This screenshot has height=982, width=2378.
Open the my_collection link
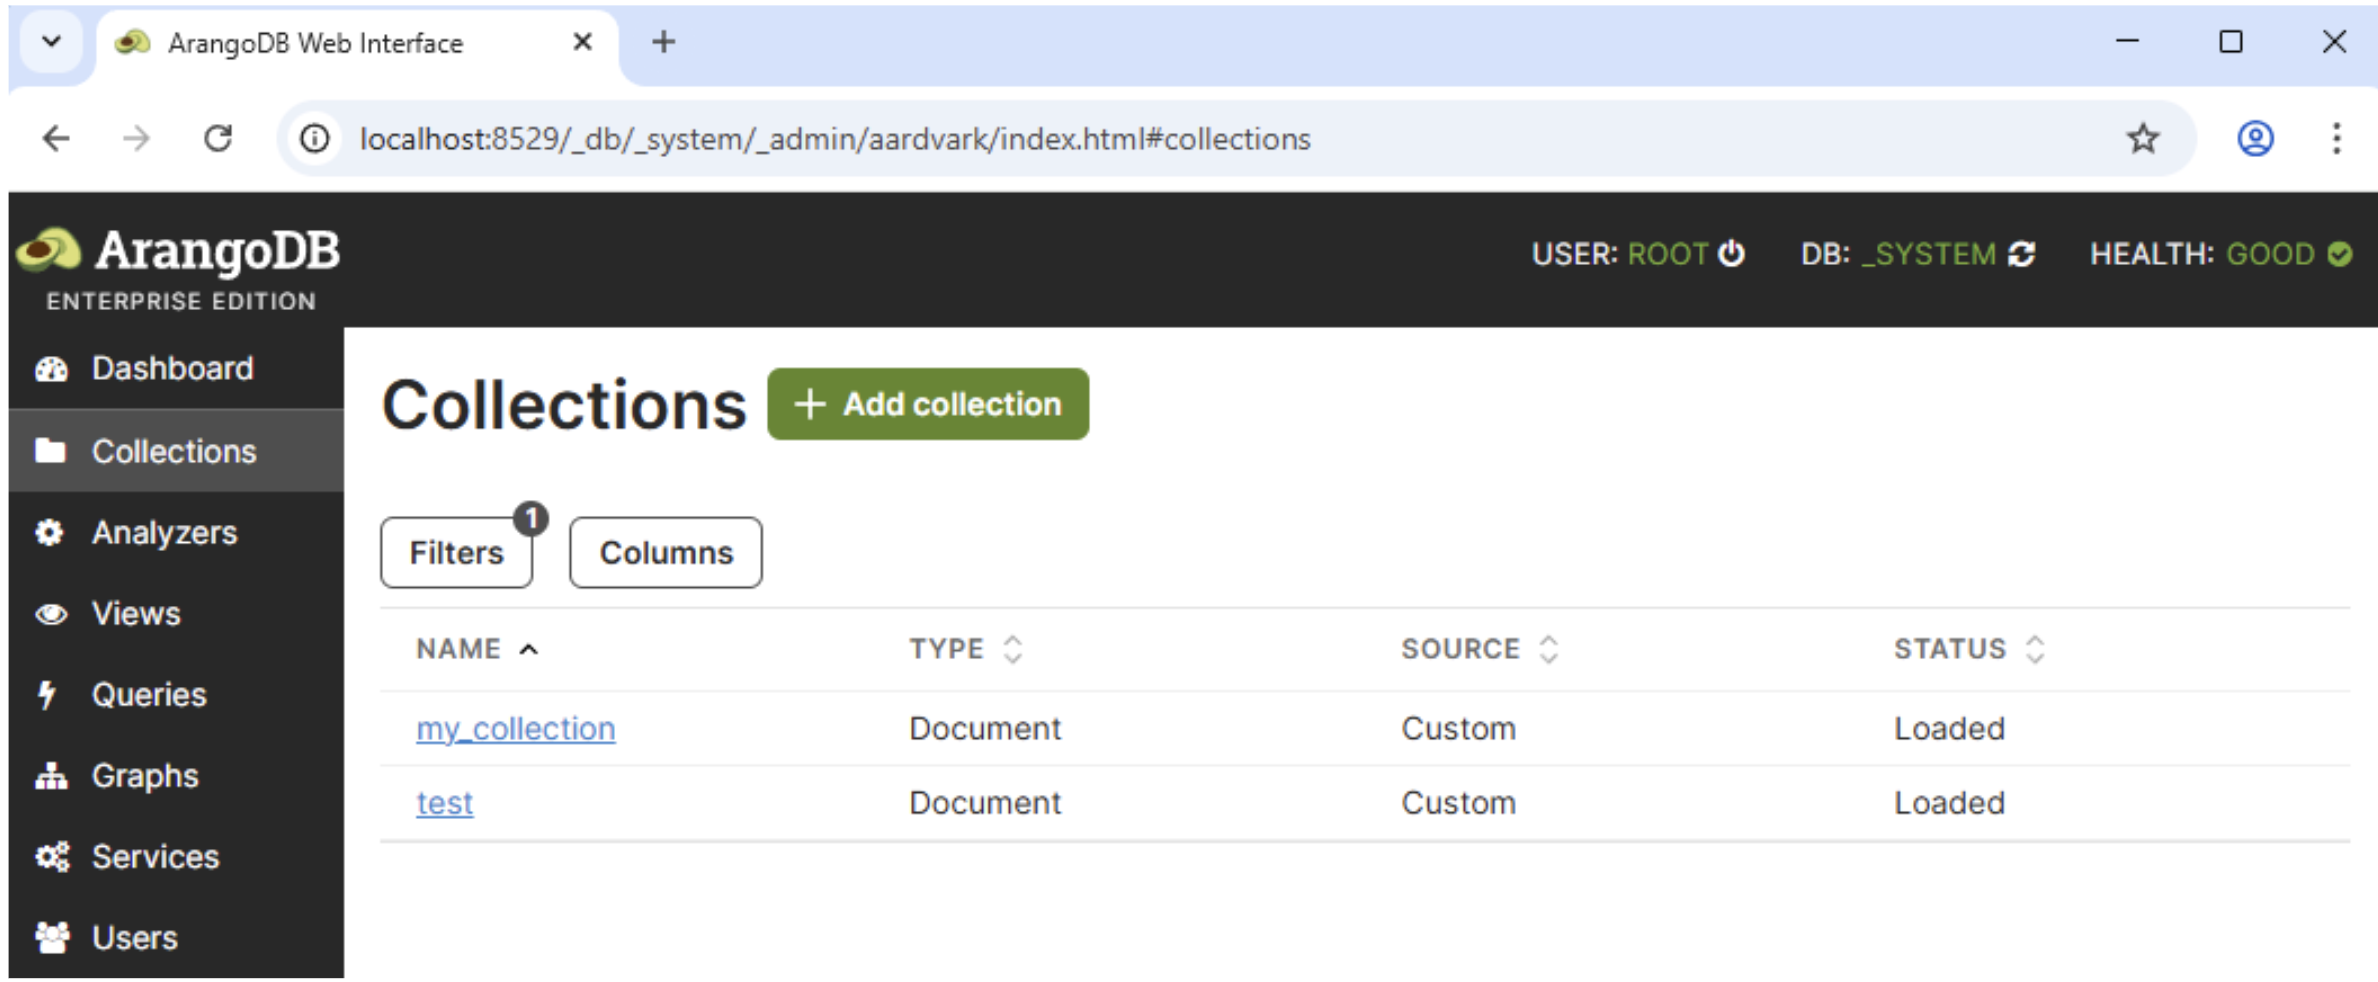tap(515, 728)
